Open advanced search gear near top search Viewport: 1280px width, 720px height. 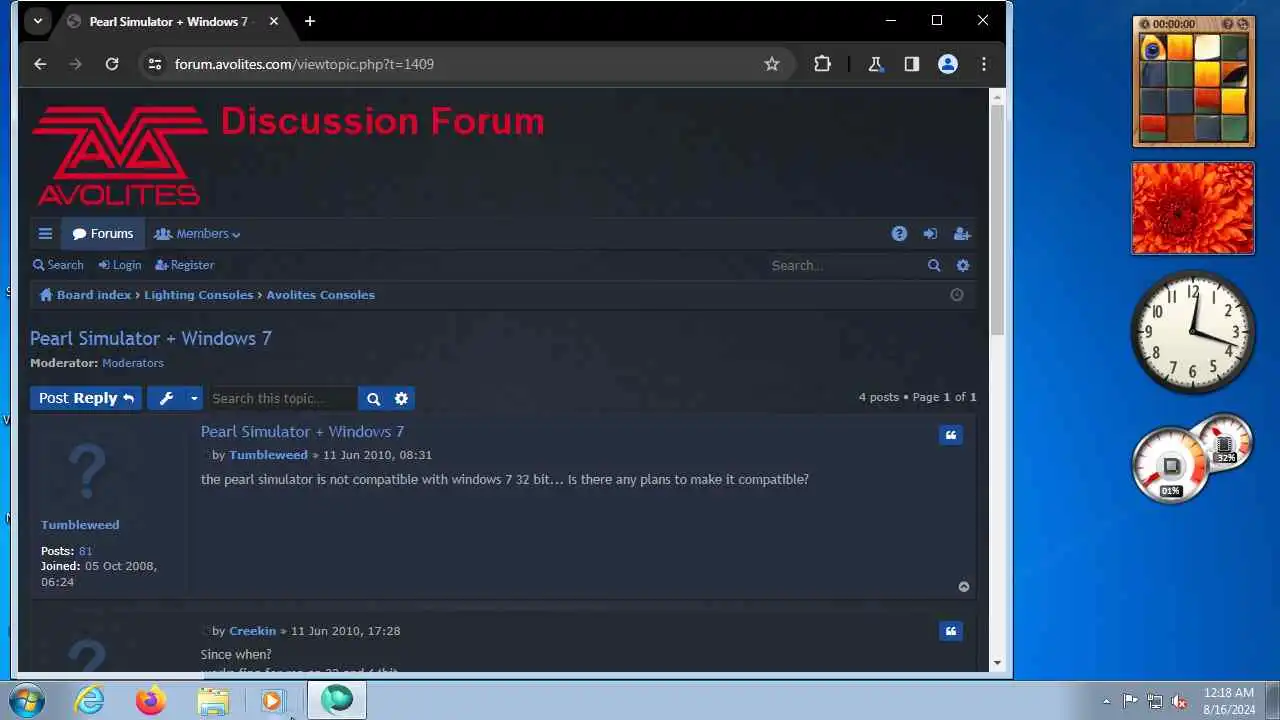coord(963,265)
